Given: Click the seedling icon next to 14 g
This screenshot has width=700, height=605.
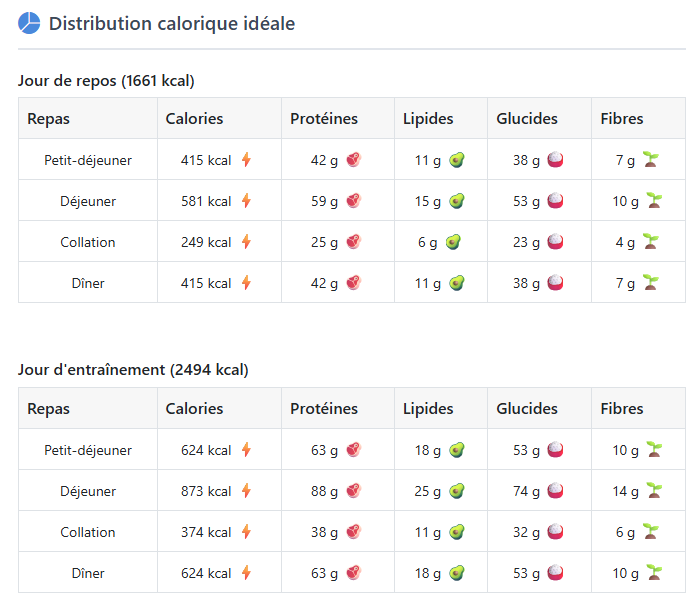Looking at the screenshot, I should (x=654, y=491).
